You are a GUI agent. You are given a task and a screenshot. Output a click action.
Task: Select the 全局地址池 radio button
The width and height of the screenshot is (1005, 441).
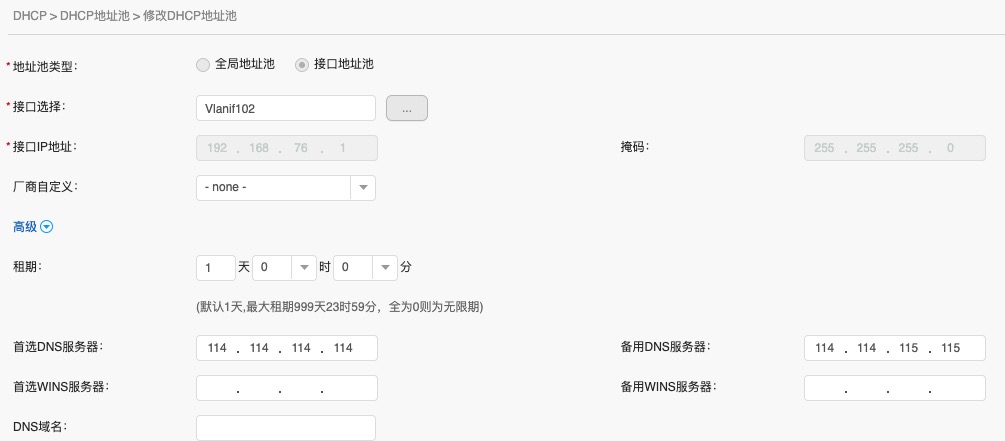tap(203, 64)
